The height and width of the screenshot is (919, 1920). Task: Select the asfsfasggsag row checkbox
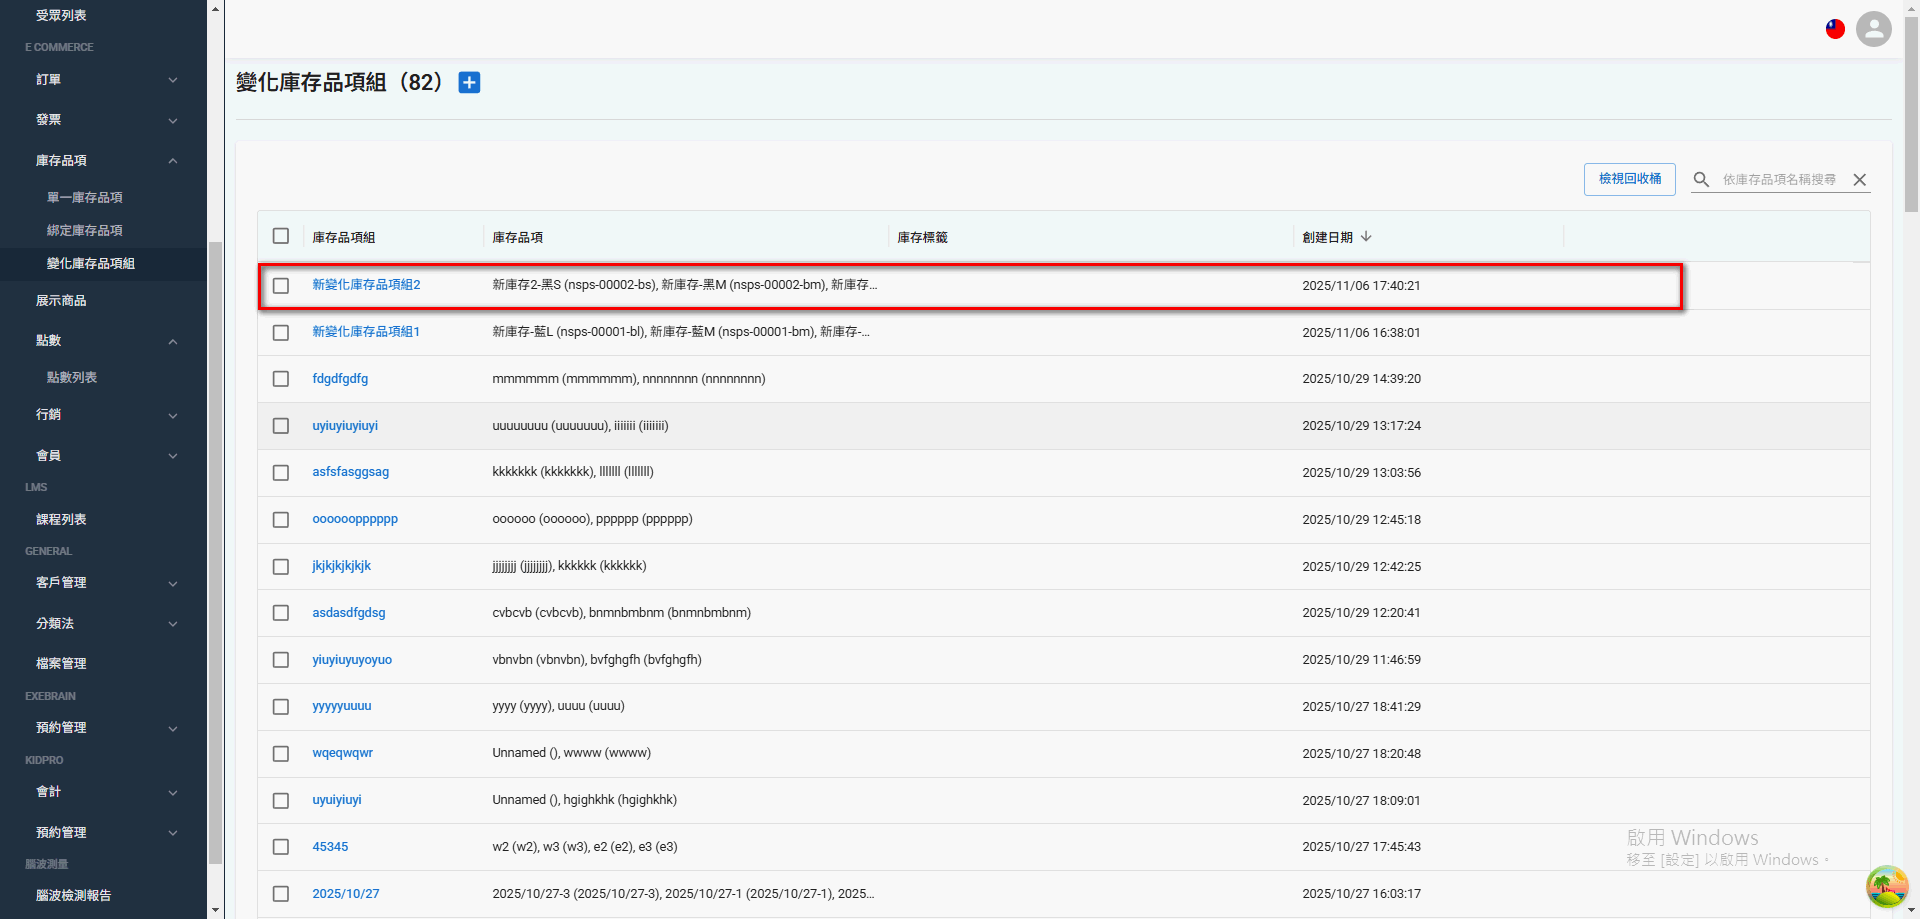(281, 473)
